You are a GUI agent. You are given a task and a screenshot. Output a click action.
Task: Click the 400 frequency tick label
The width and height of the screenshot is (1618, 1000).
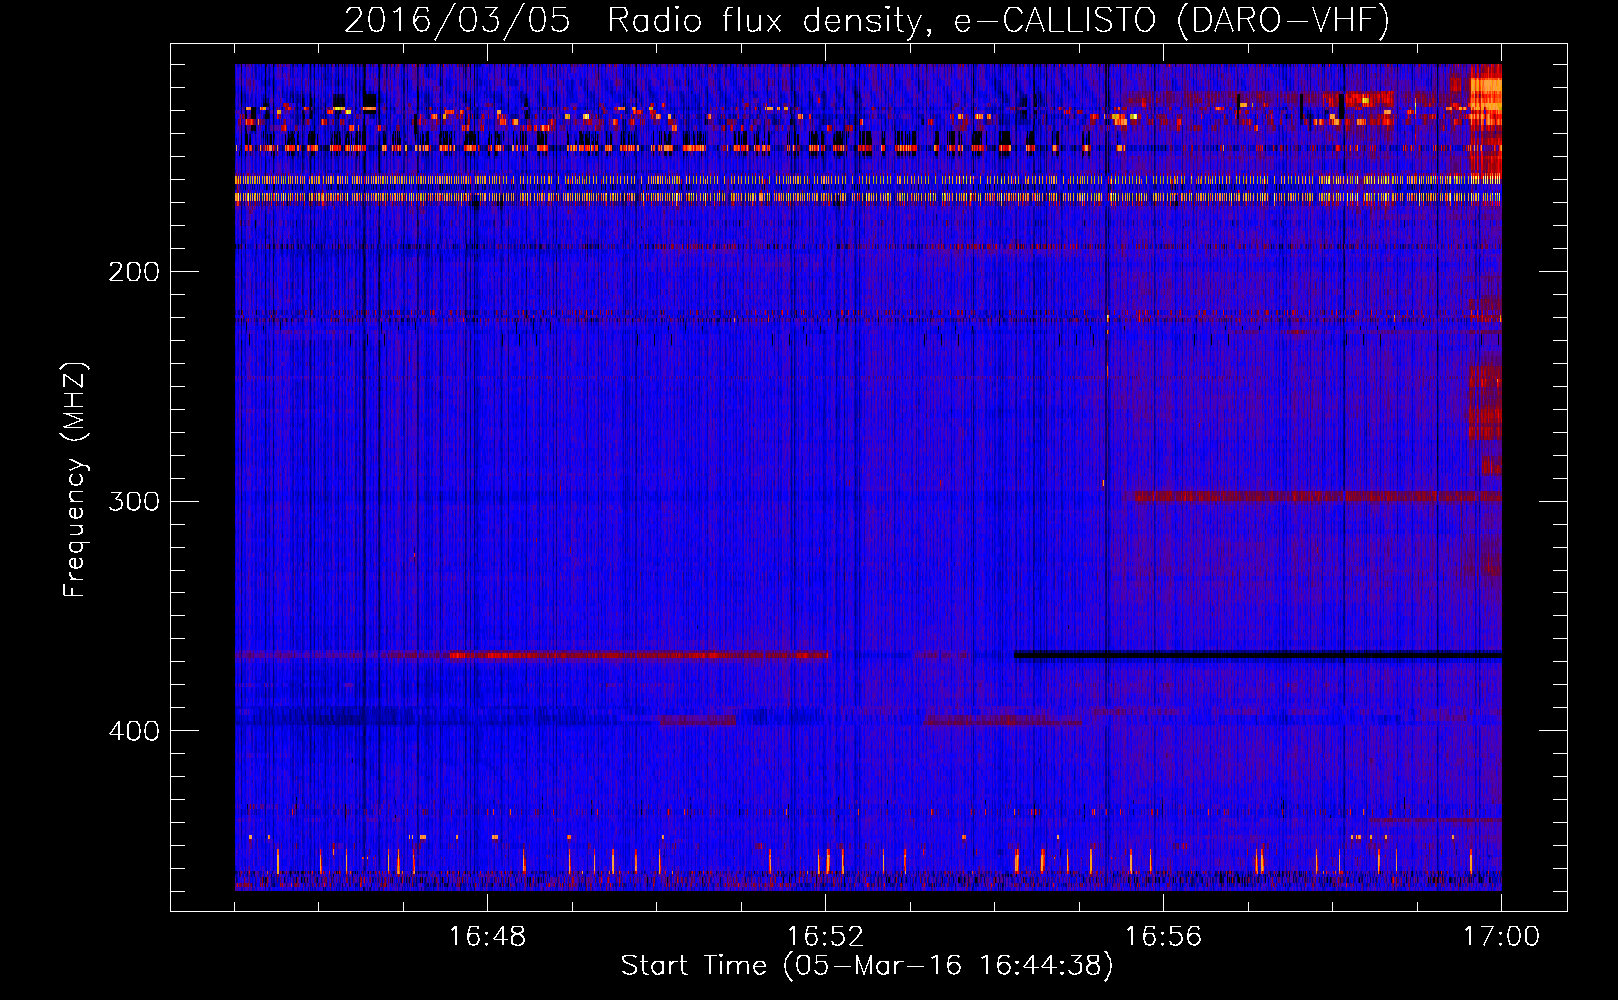pyautogui.click(x=134, y=731)
